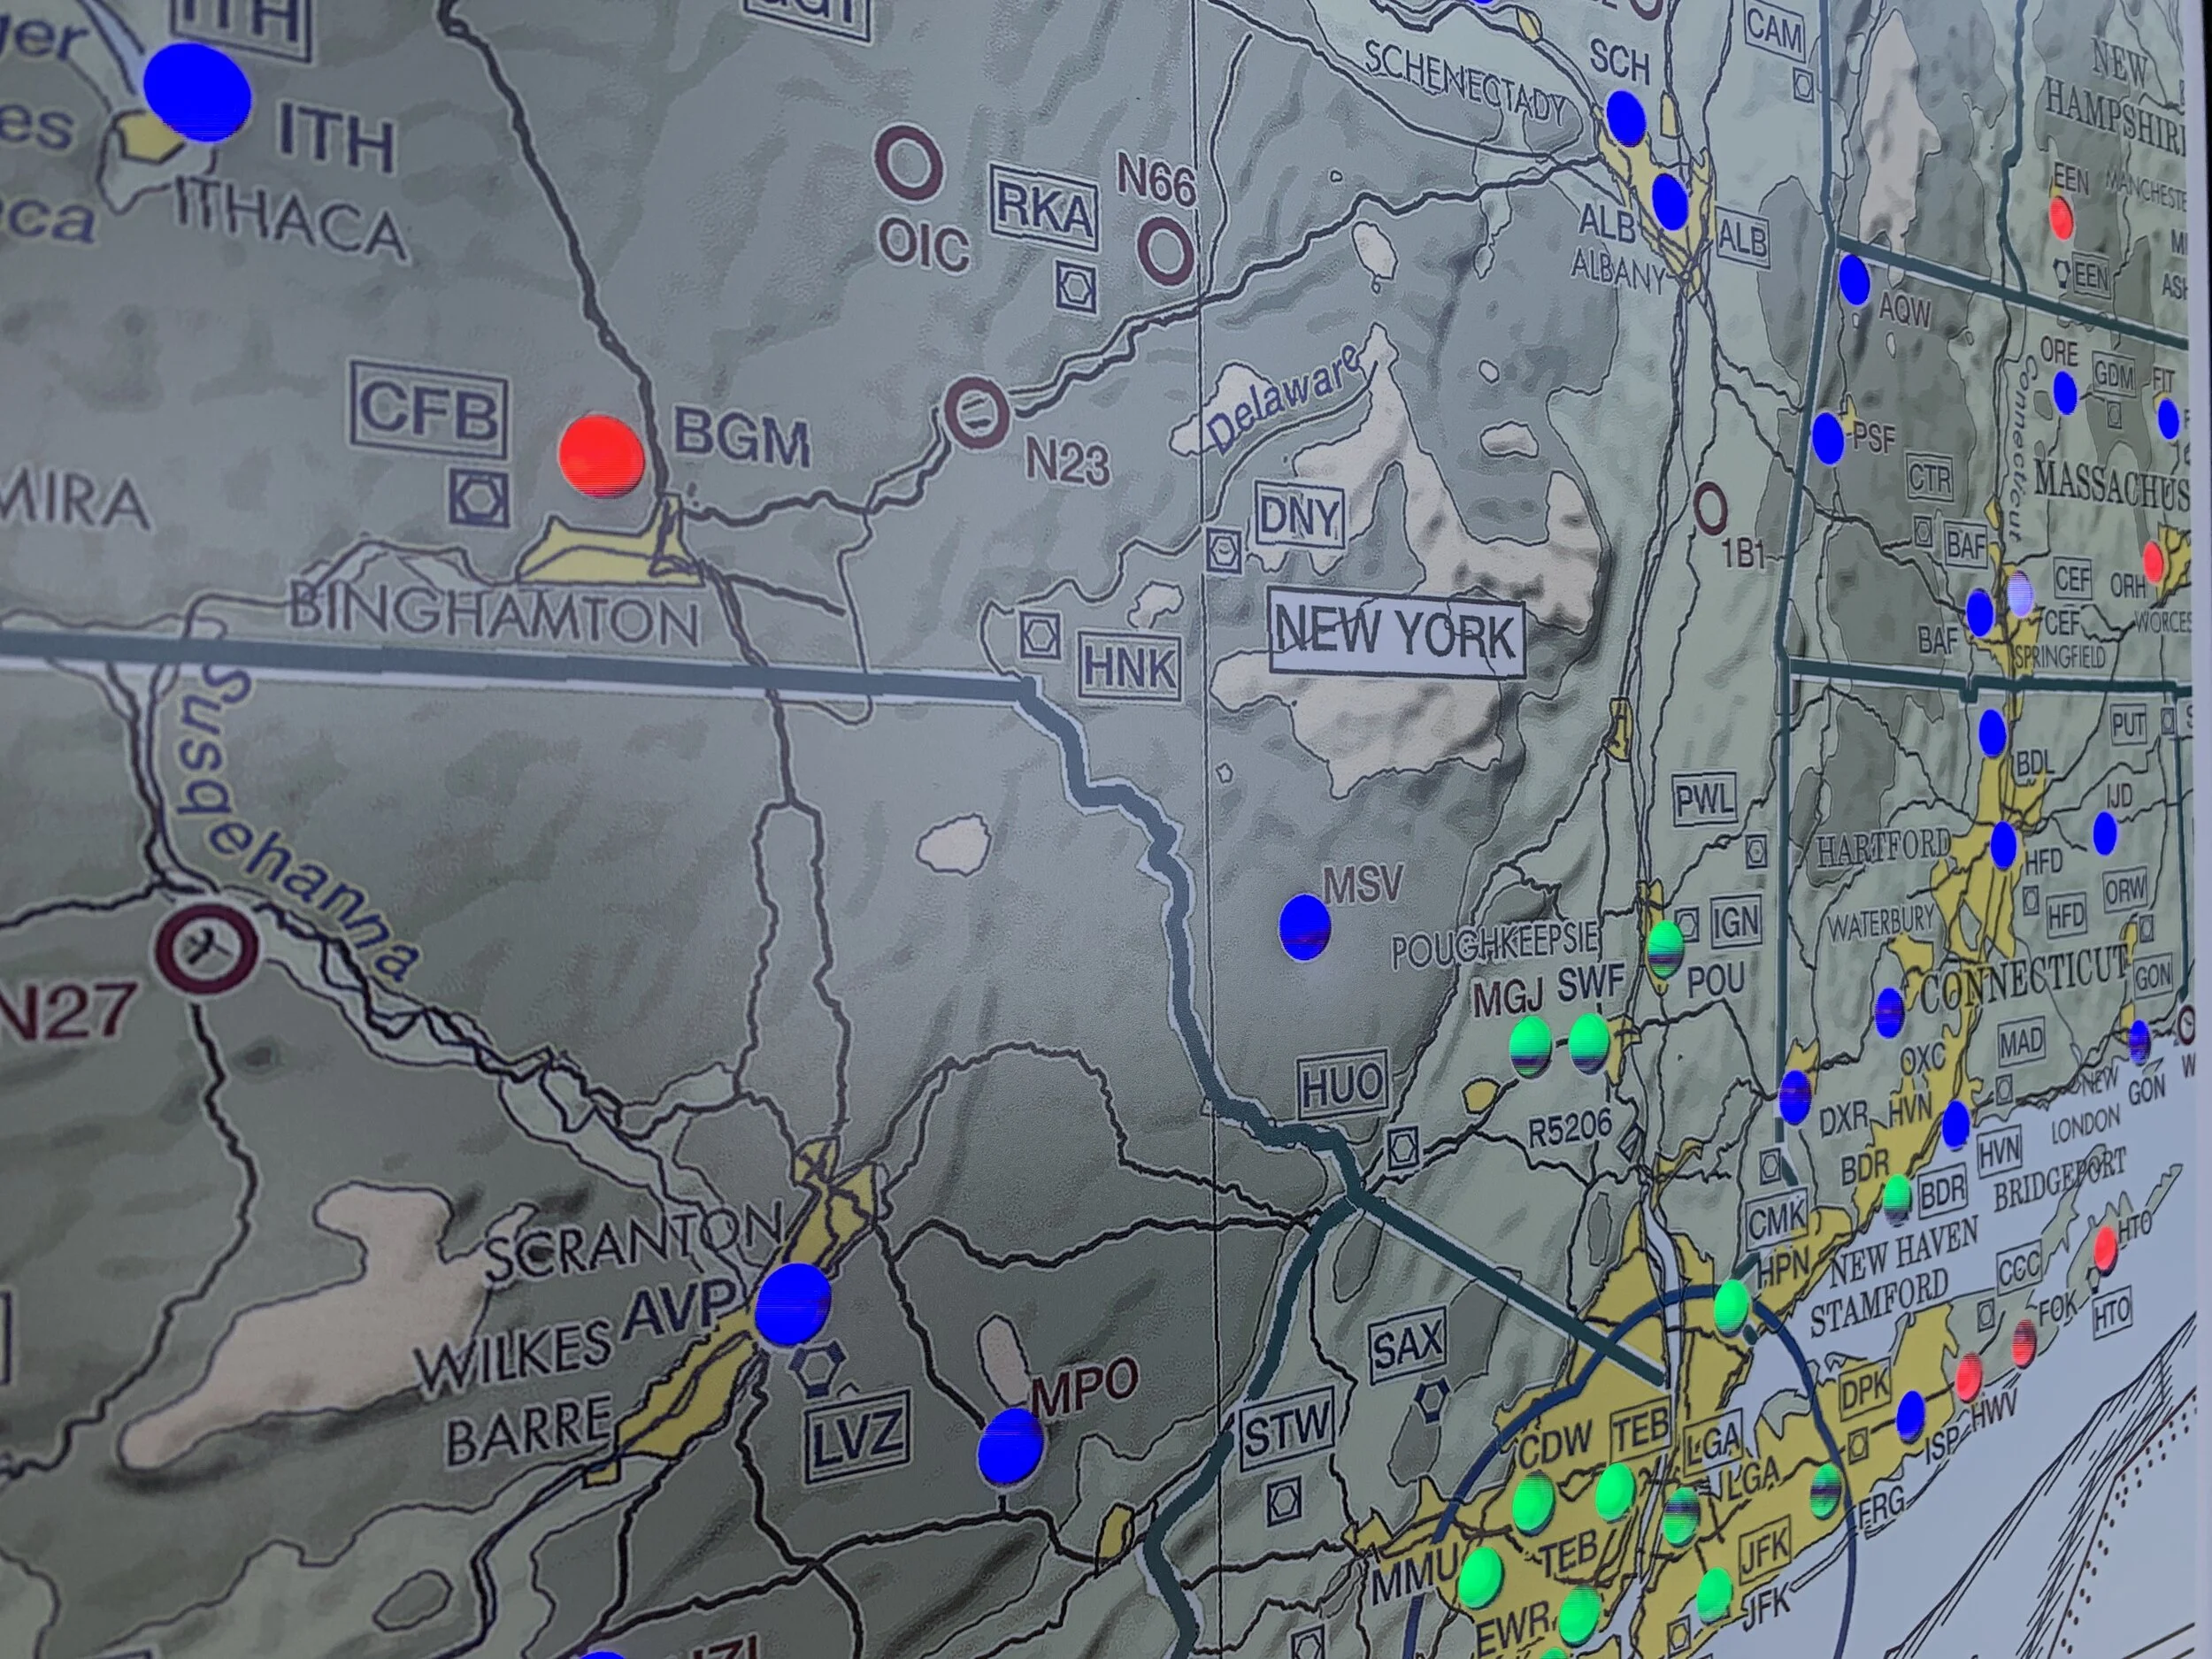This screenshot has height=1659, width=2212.
Task: Select the red BGM airport dot
Action: pos(601,455)
